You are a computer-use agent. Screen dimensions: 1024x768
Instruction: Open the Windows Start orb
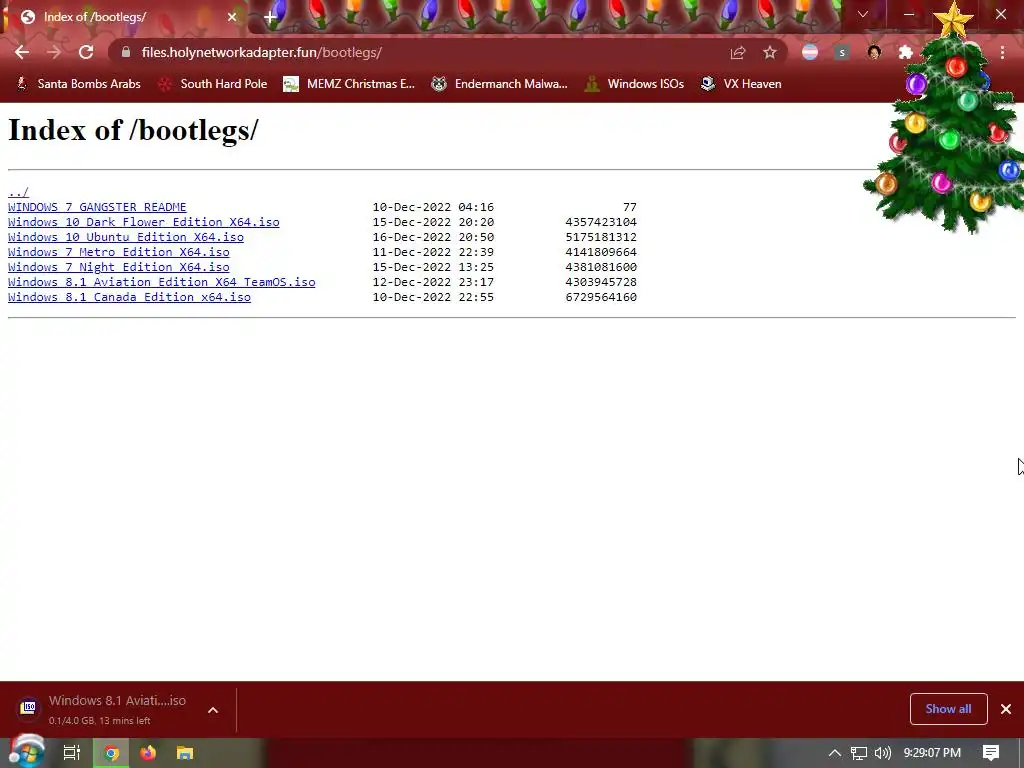click(27, 752)
